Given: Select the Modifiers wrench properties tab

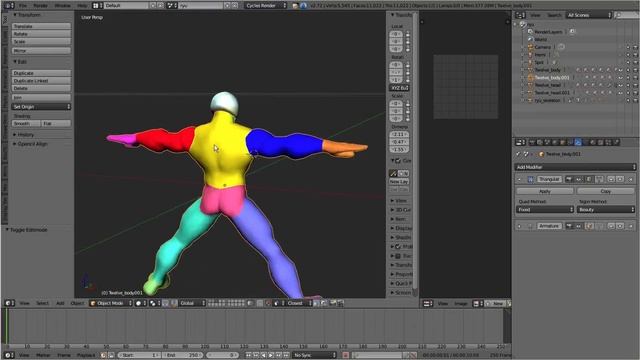Looking at the screenshot, I should click(x=578, y=142).
